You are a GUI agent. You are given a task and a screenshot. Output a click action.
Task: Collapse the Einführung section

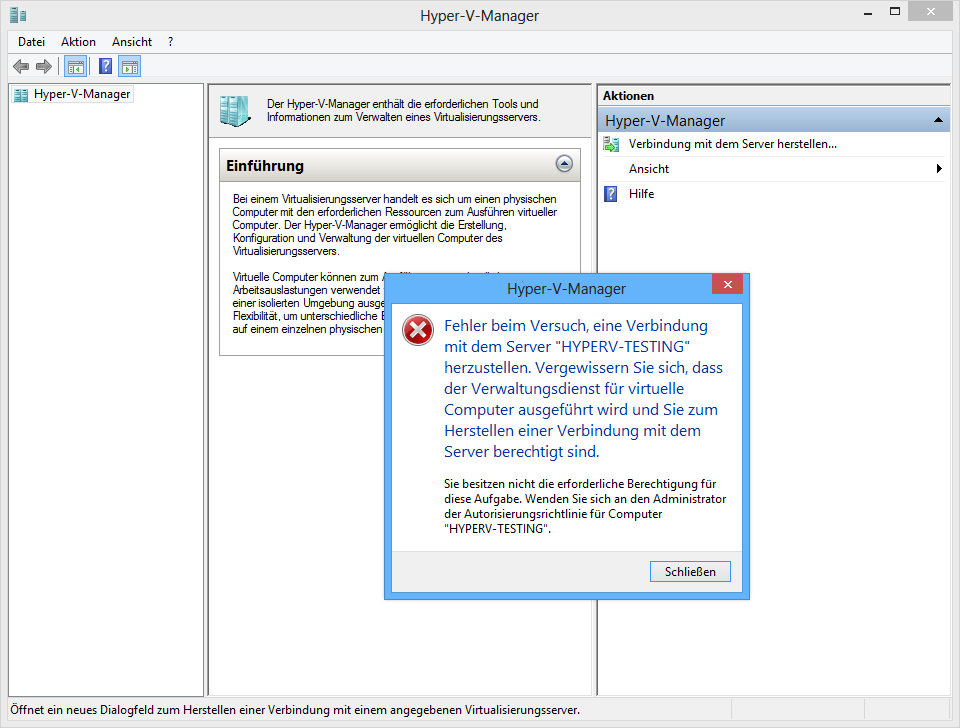564,163
